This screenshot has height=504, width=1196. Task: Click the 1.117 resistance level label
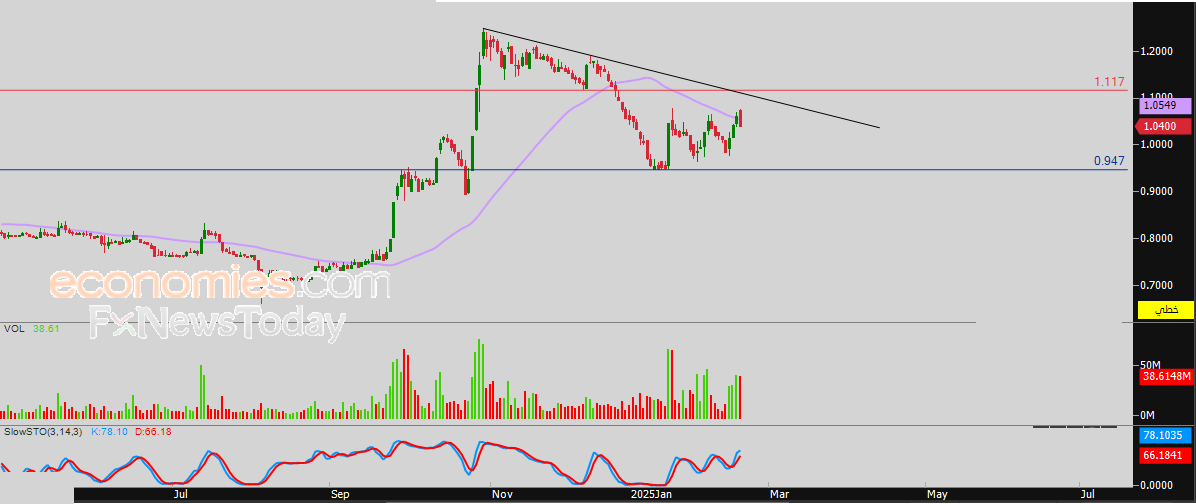click(1109, 82)
